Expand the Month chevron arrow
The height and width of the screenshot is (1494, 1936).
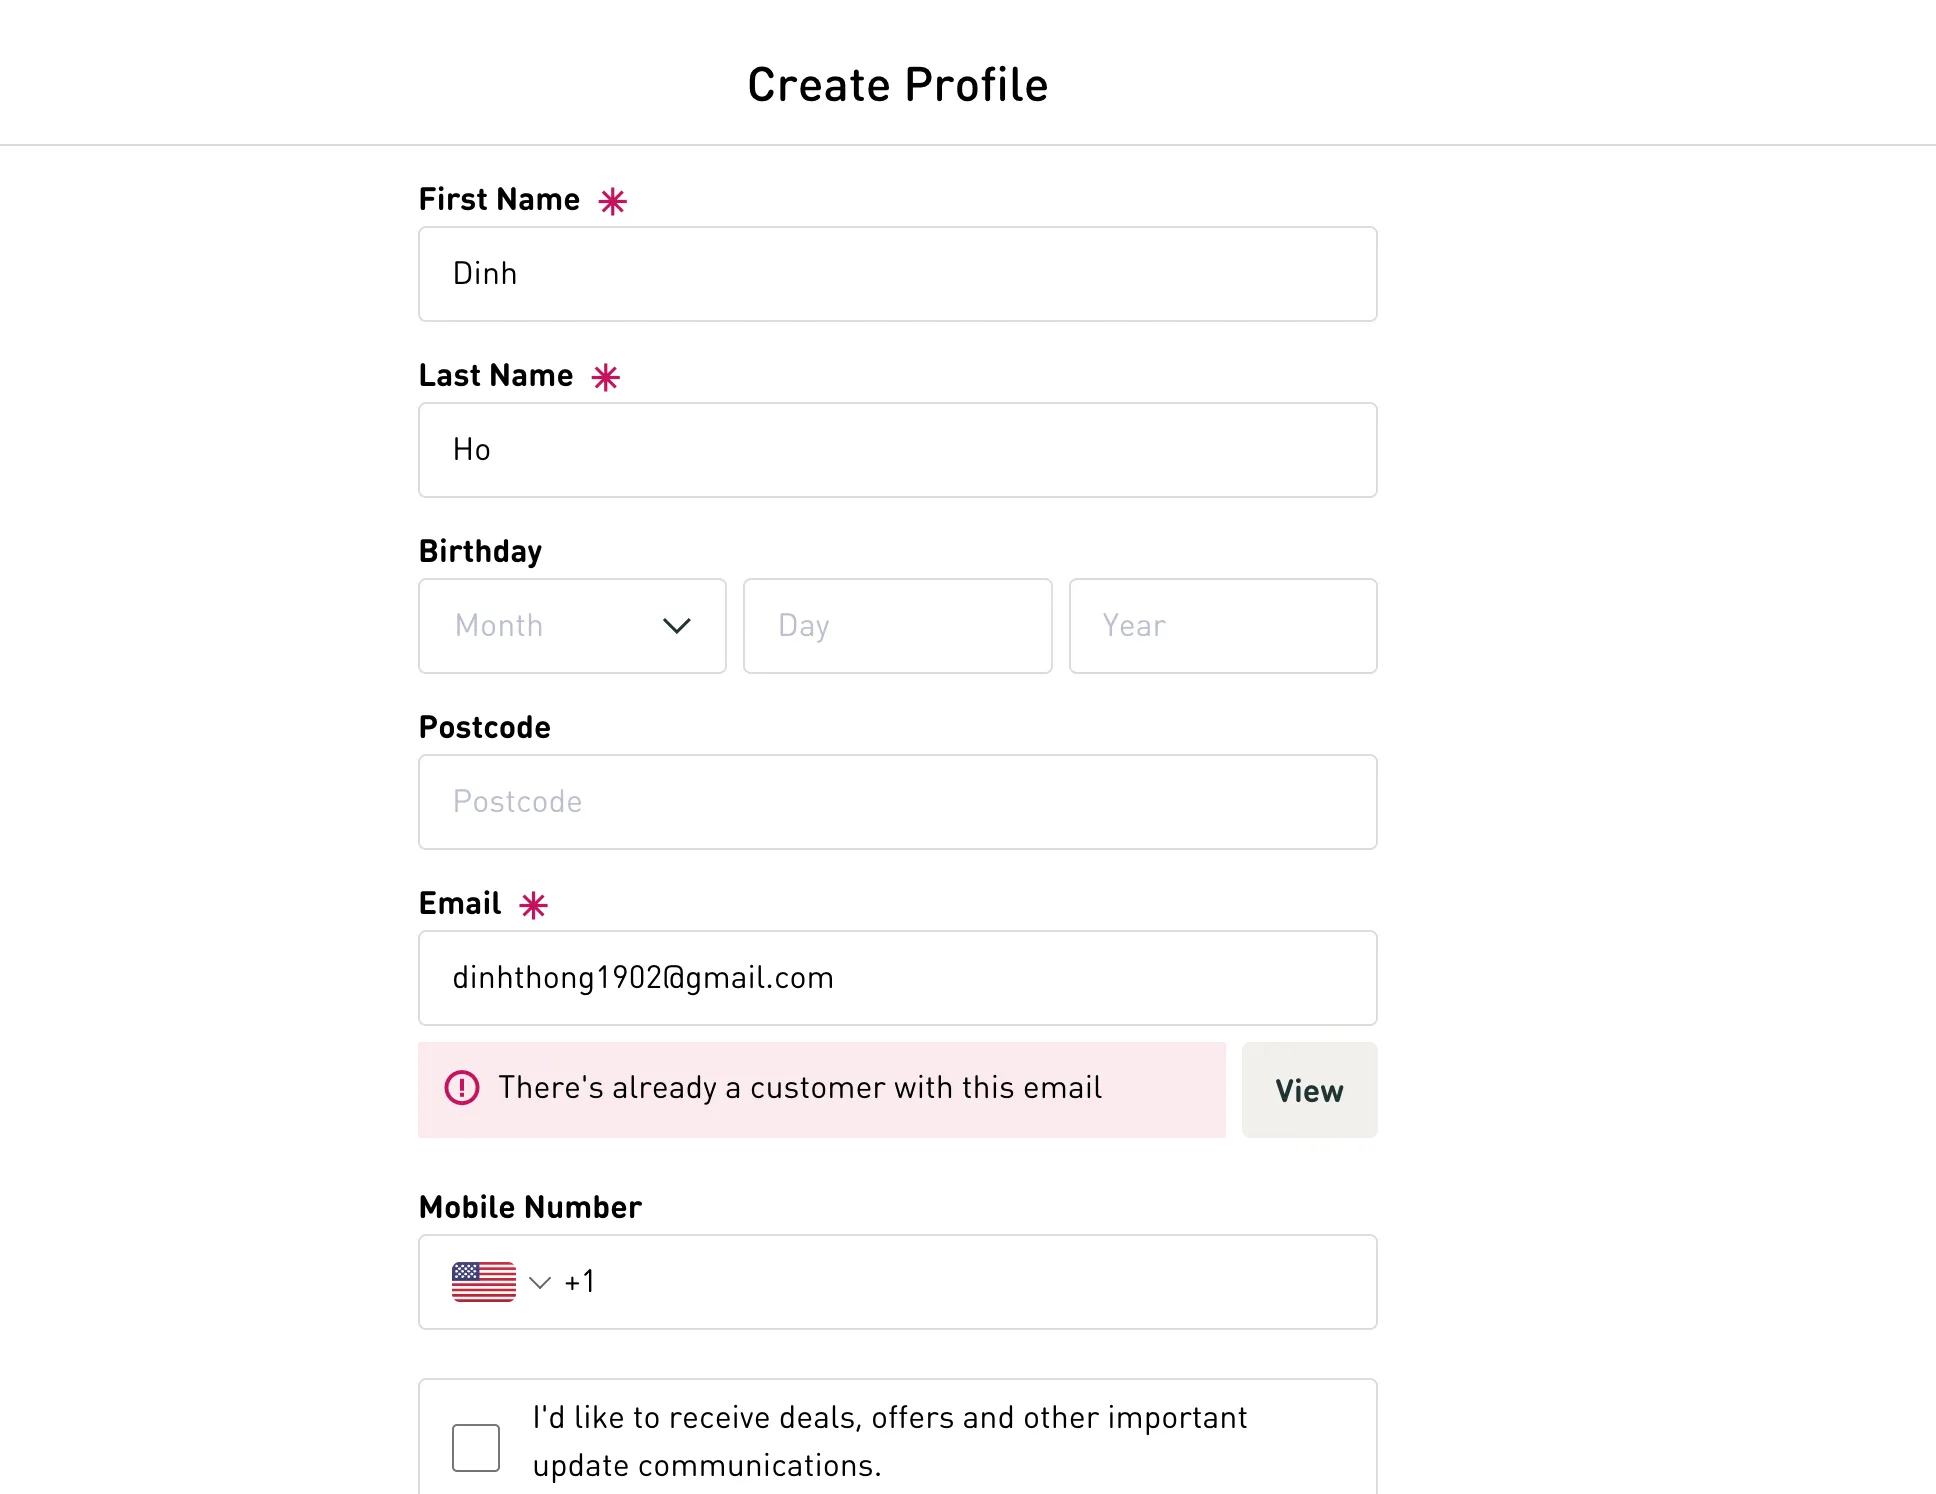(677, 626)
